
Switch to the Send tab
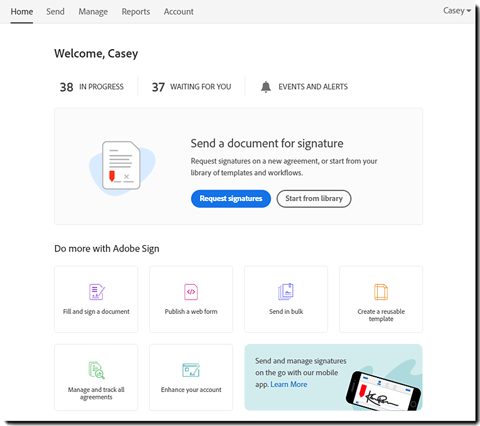[x=55, y=12]
